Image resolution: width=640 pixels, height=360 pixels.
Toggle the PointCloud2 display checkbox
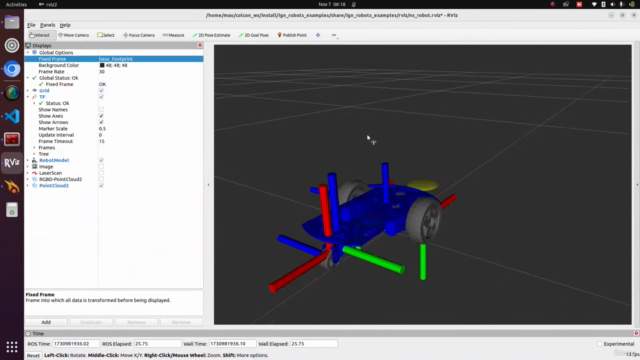[x=101, y=185]
